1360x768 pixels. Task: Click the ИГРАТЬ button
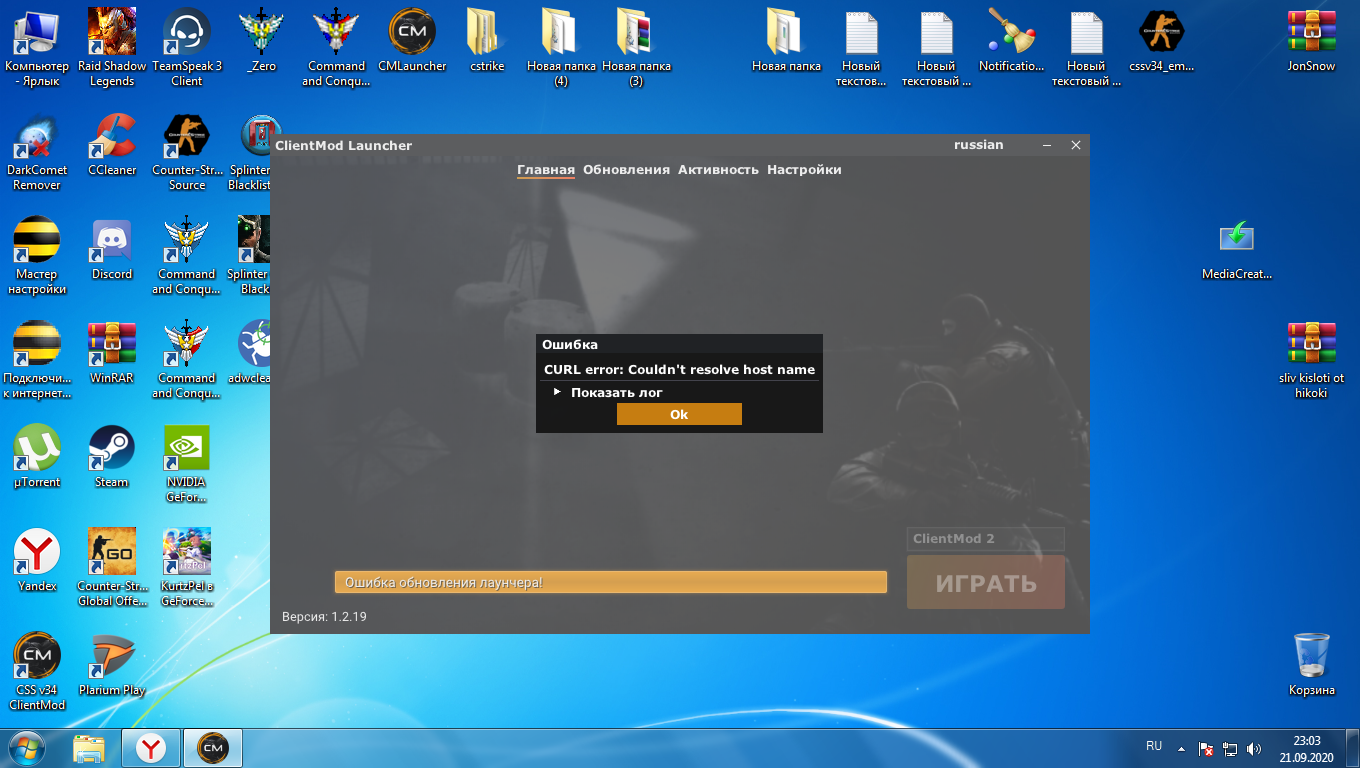tap(986, 583)
